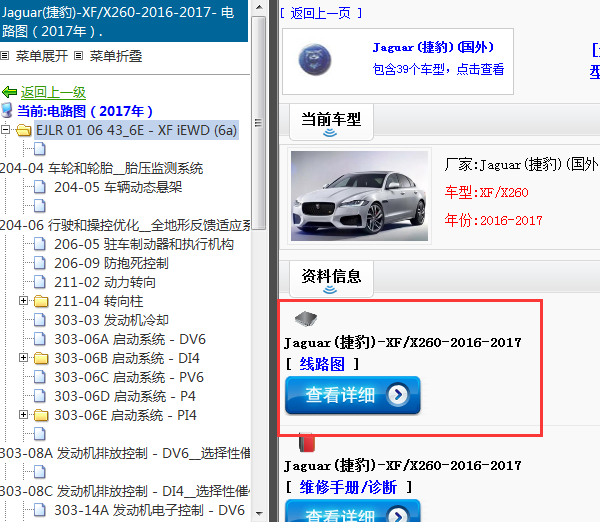Image resolution: width=600 pixels, height=522 pixels.
Task: Click the gray chip icon above 线路图
Action: (x=306, y=318)
